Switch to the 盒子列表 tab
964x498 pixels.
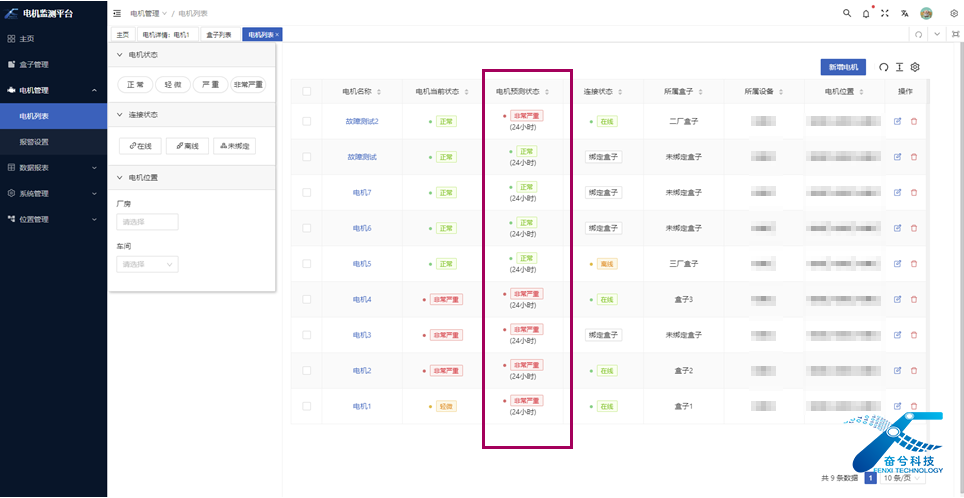tap(218, 34)
